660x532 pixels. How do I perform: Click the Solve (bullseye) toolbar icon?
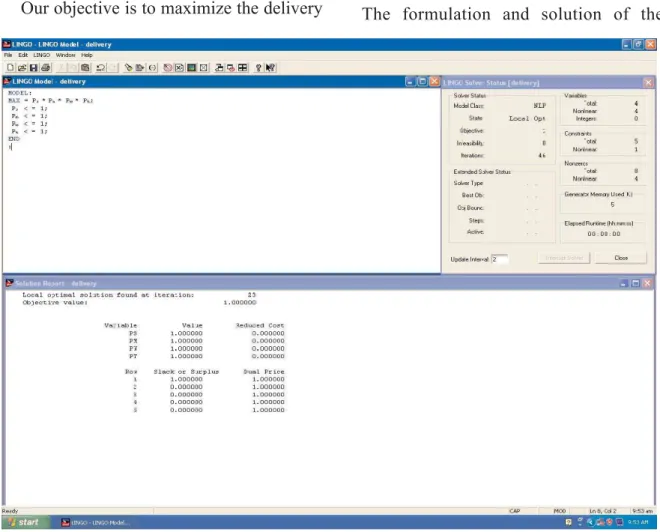(168, 68)
